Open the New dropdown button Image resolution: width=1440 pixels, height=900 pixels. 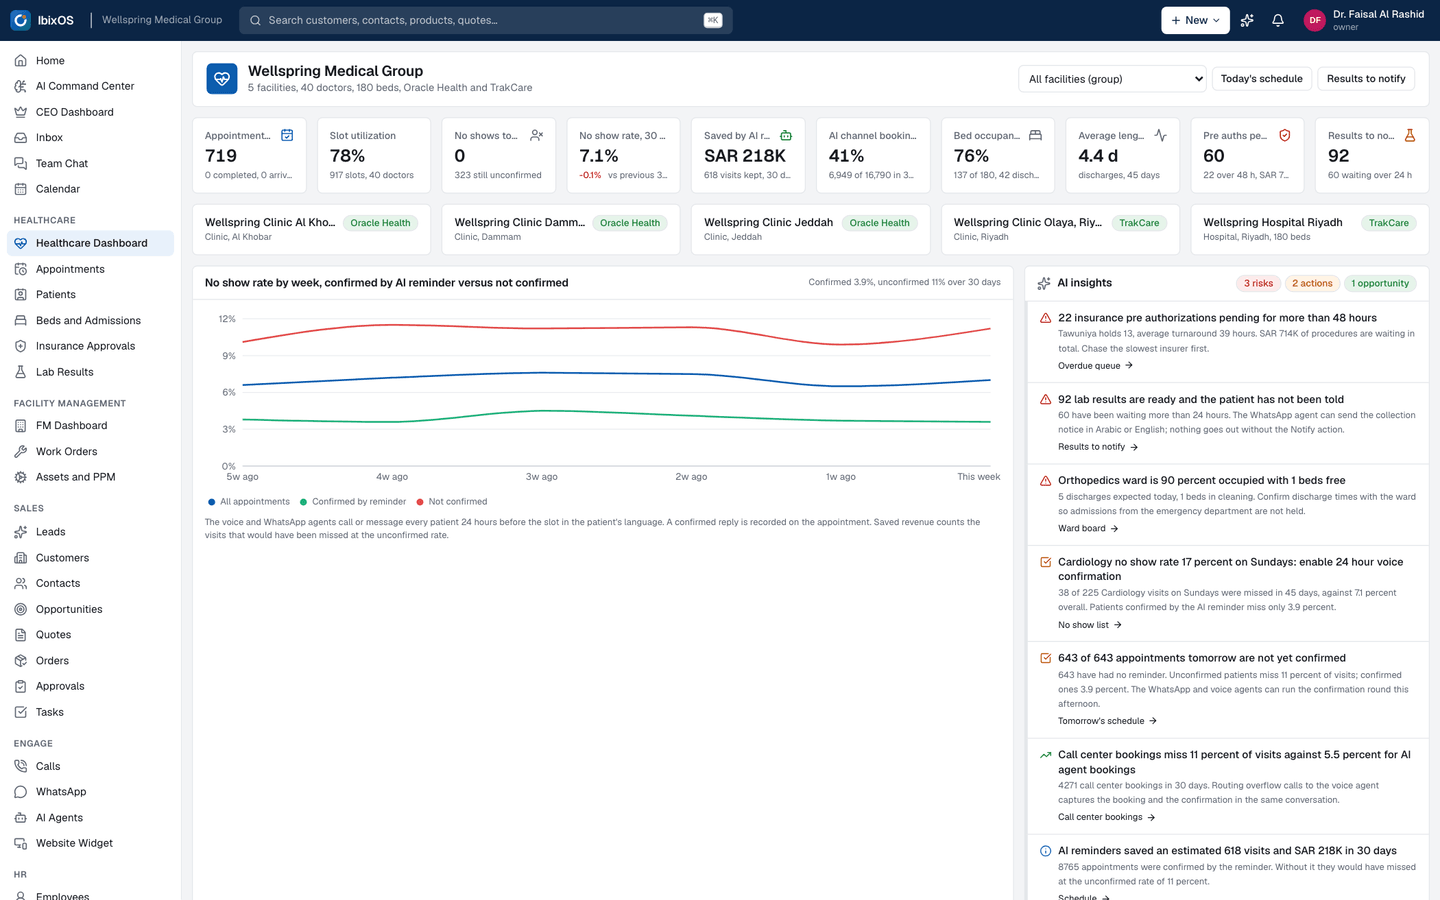[x=1195, y=20]
